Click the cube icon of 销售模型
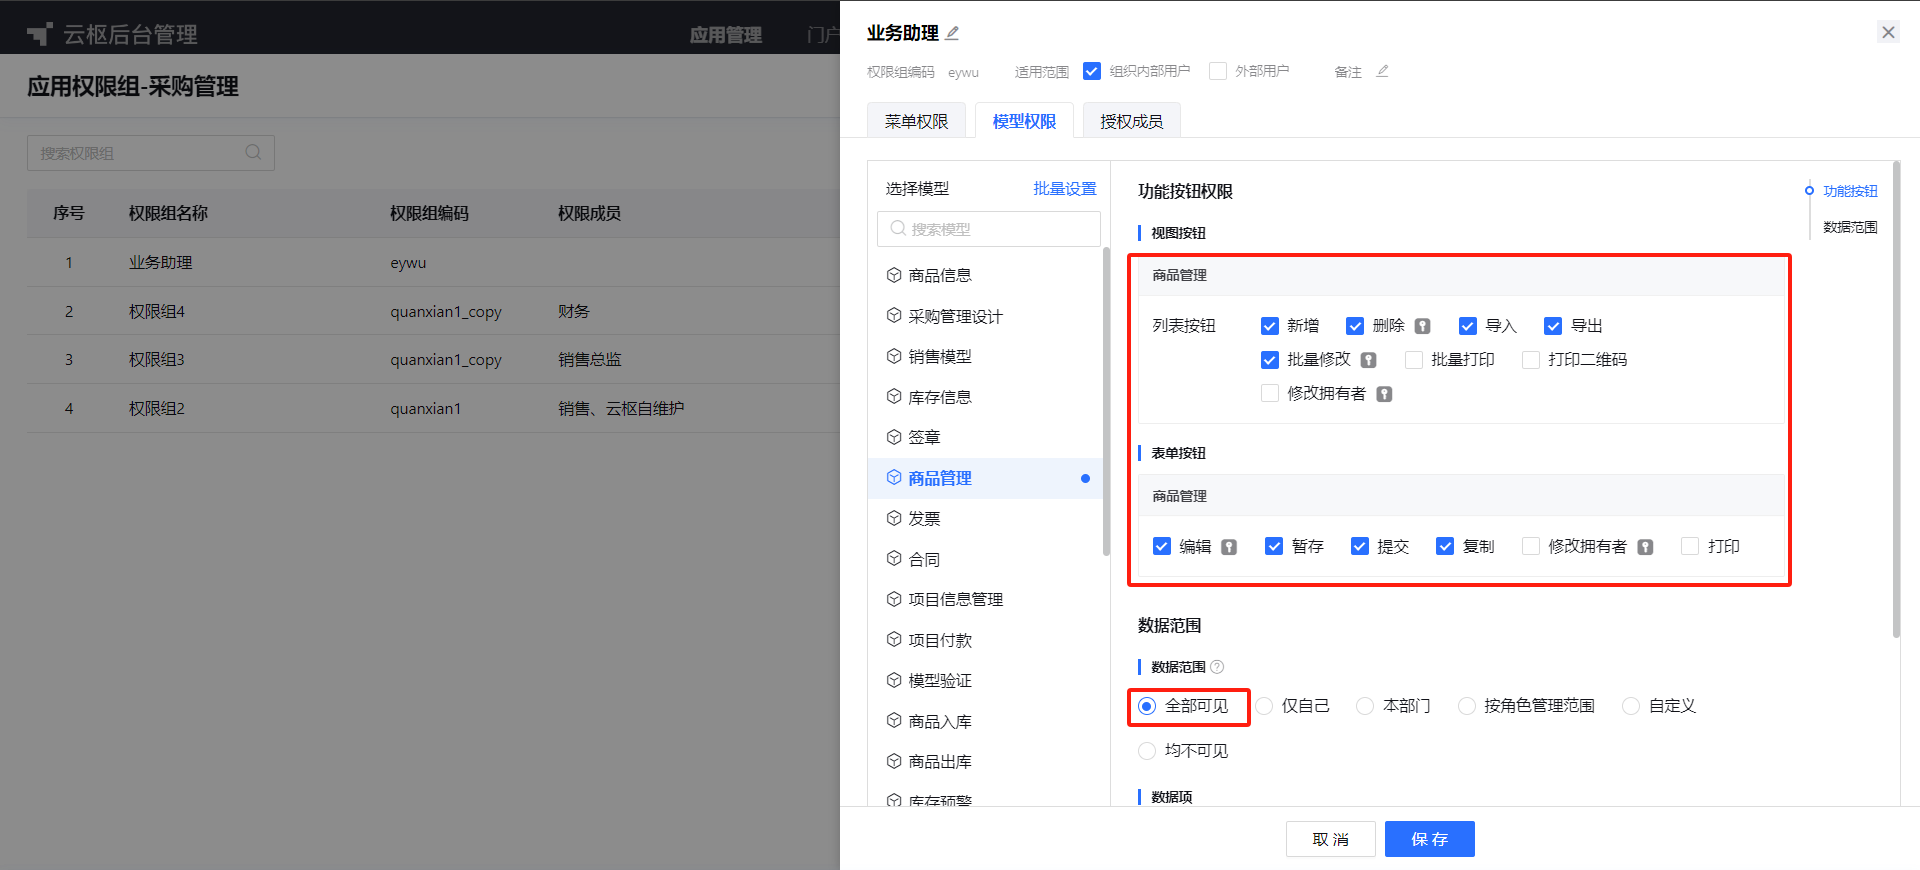Image resolution: width=1920 pixels, height=870 pixels. [894, 356]
